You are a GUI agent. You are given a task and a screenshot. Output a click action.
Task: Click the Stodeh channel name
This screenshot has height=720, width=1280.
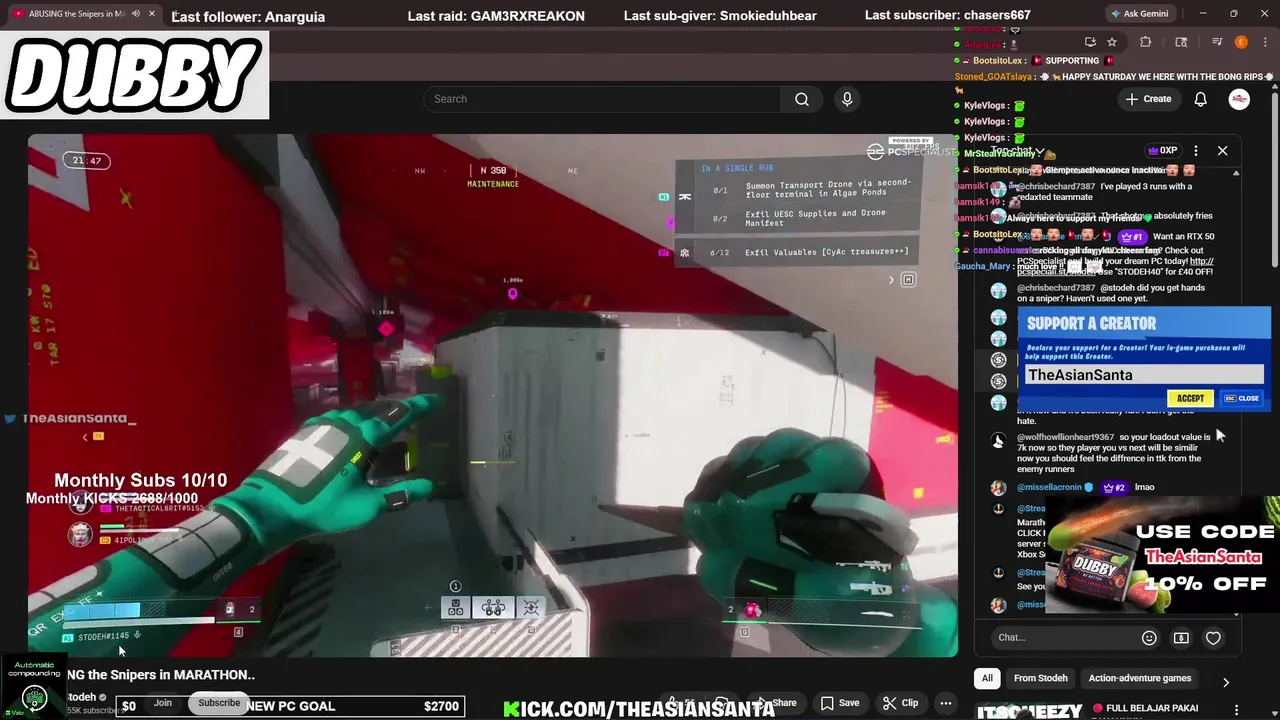(x=82, y=697)
